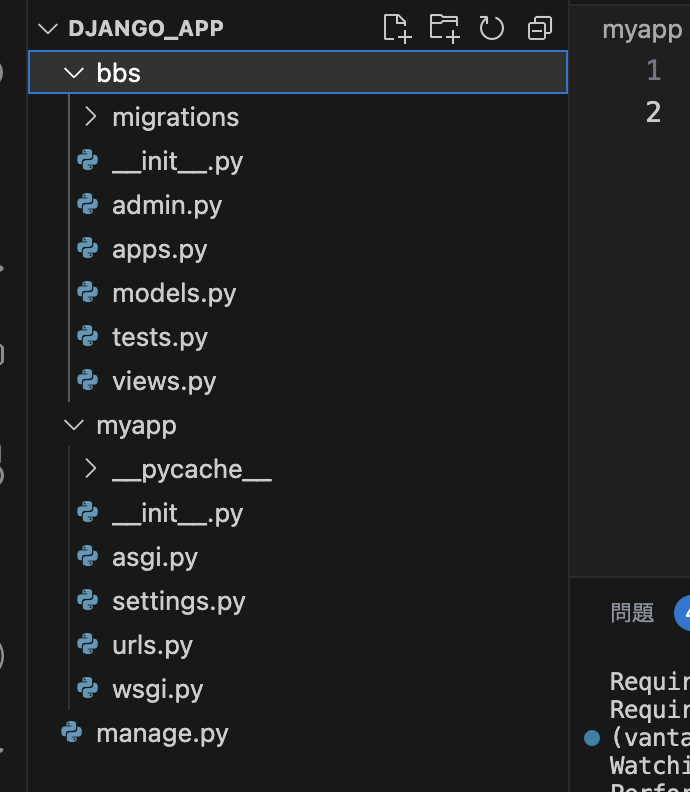Select tests.py in the tree

pos(298,337)
